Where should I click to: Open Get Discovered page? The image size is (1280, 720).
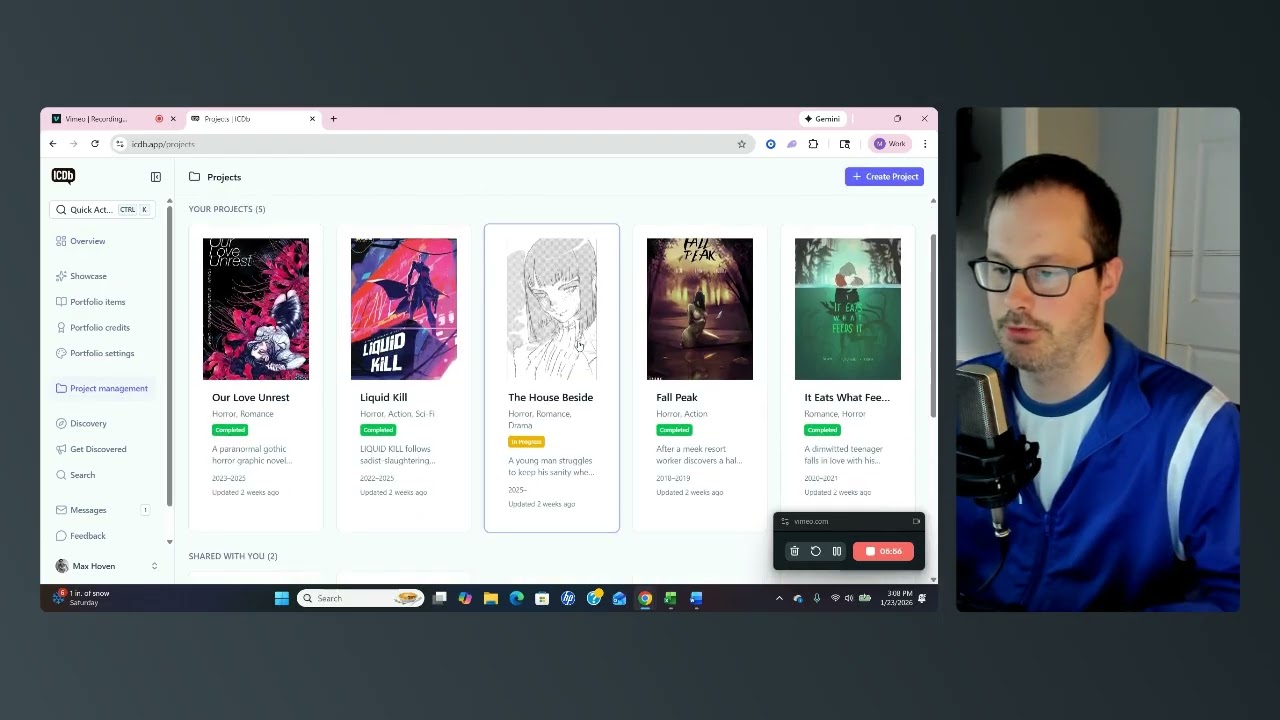point(98,450)
